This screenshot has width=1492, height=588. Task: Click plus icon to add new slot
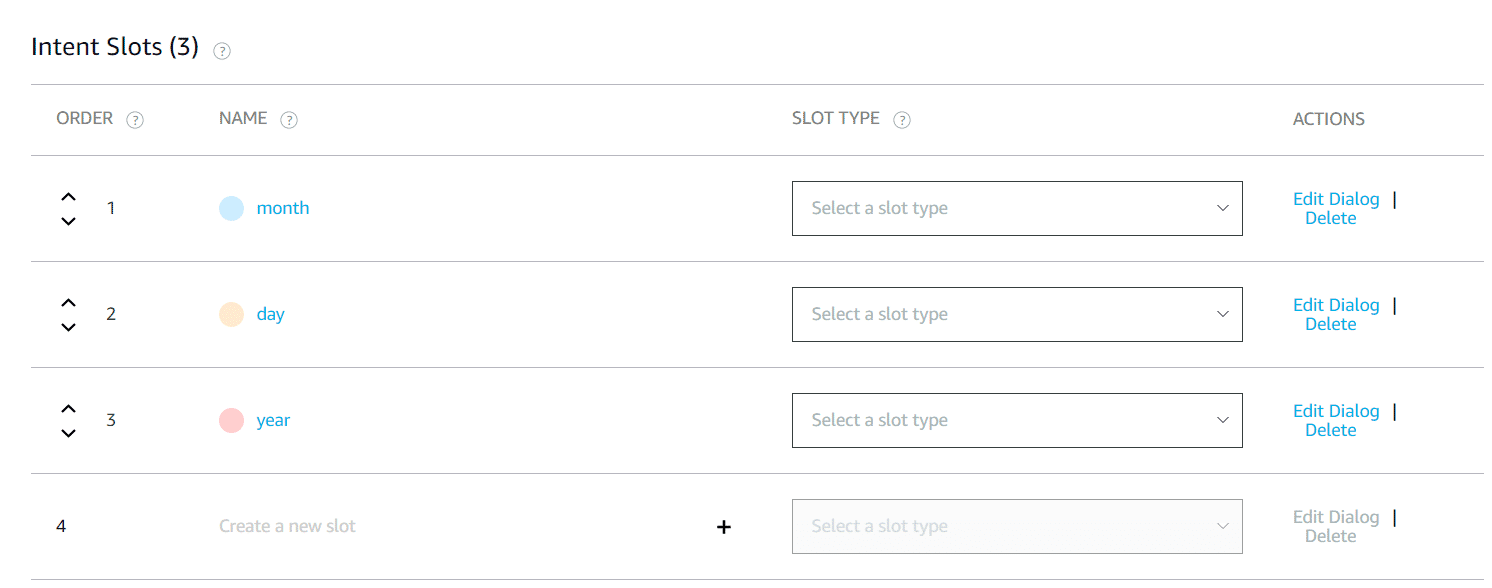(x=724, y=527)
